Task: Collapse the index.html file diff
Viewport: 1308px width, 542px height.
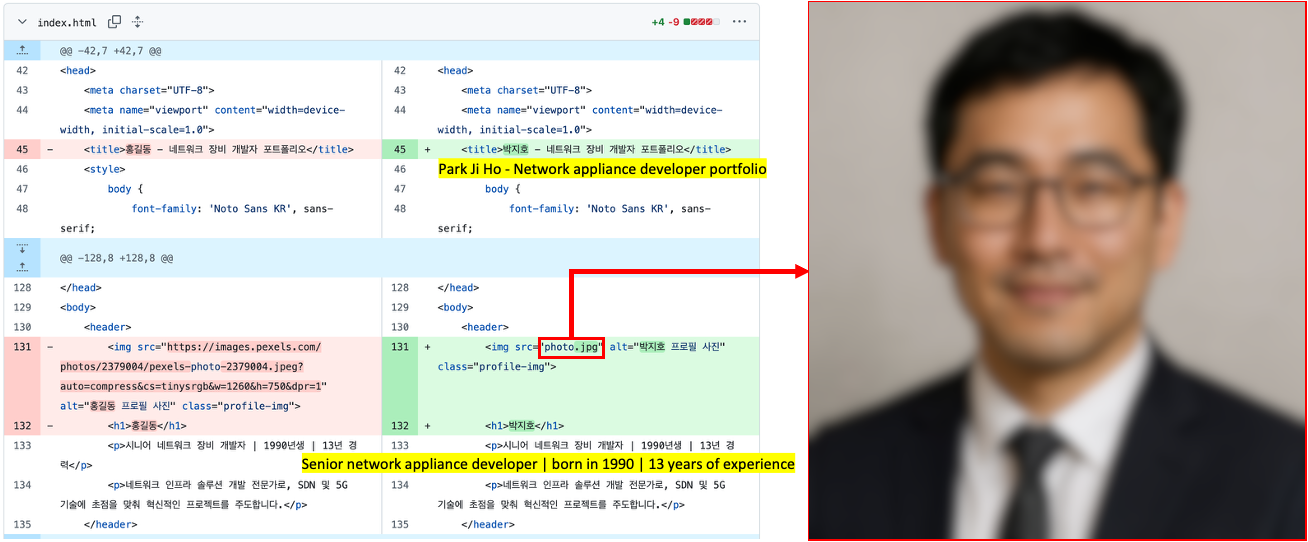Action: 22,22
